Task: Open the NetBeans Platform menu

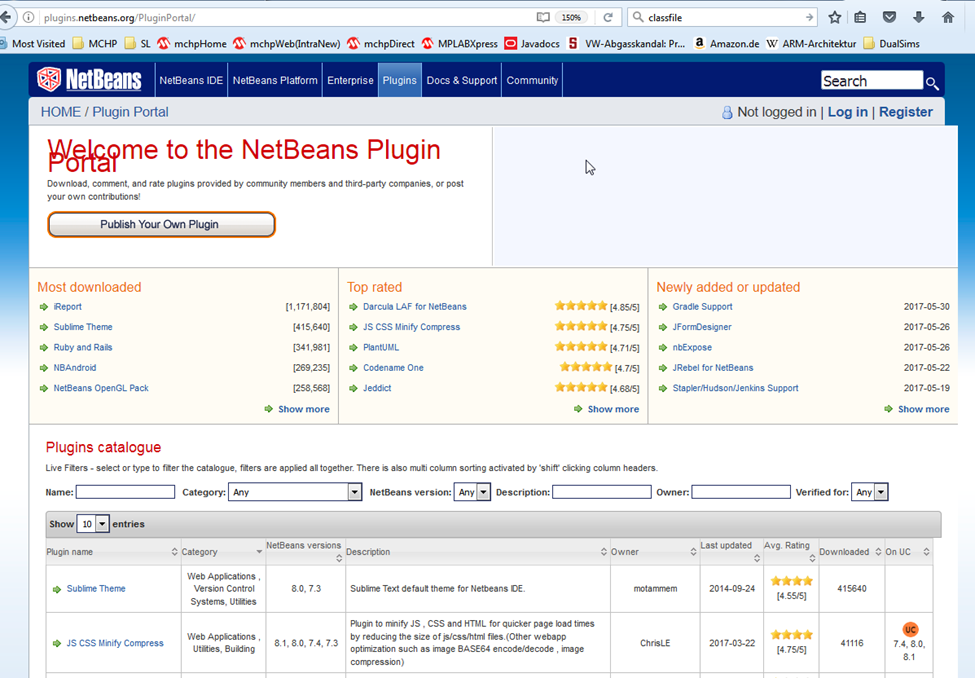Action: pos(275,80)
